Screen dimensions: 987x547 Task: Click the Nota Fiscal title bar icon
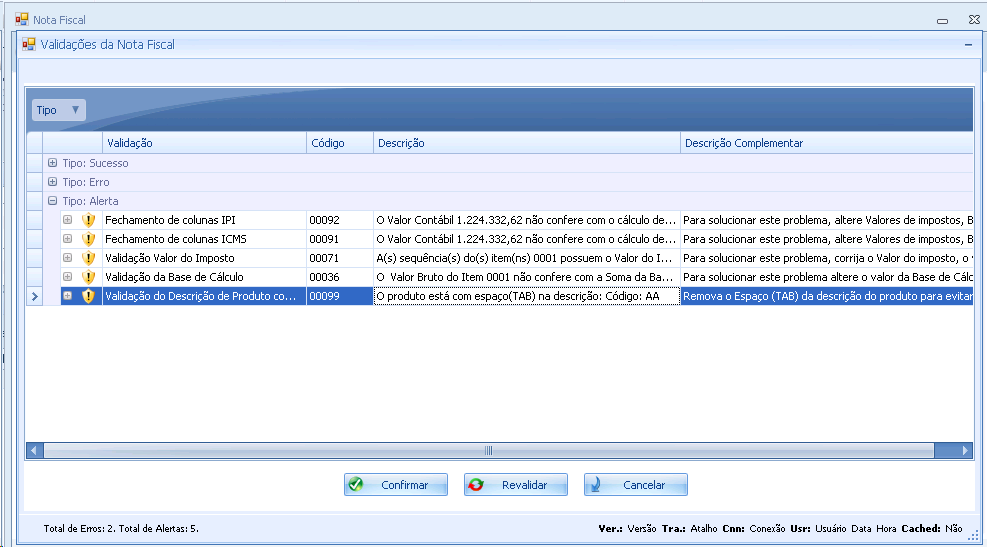[21, 19]
